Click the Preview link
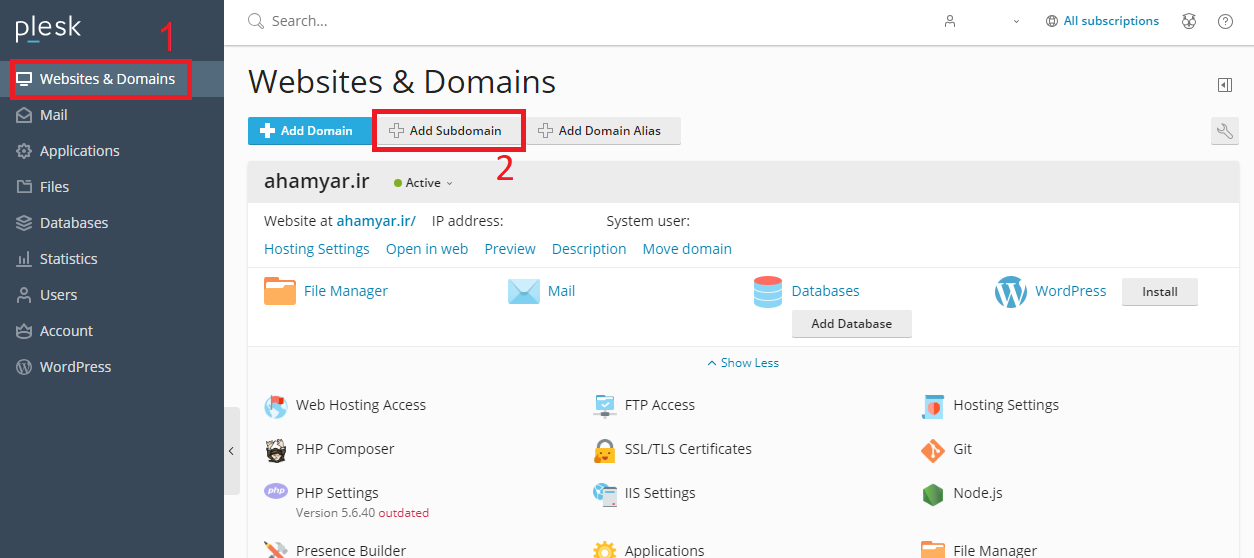Viewport: 1254px width, 558px height. tap(510, 249)
